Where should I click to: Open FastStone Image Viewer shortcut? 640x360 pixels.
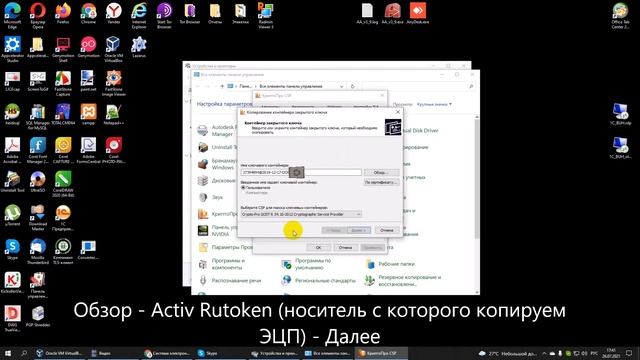pyautogui.click(x=113, y=83)
